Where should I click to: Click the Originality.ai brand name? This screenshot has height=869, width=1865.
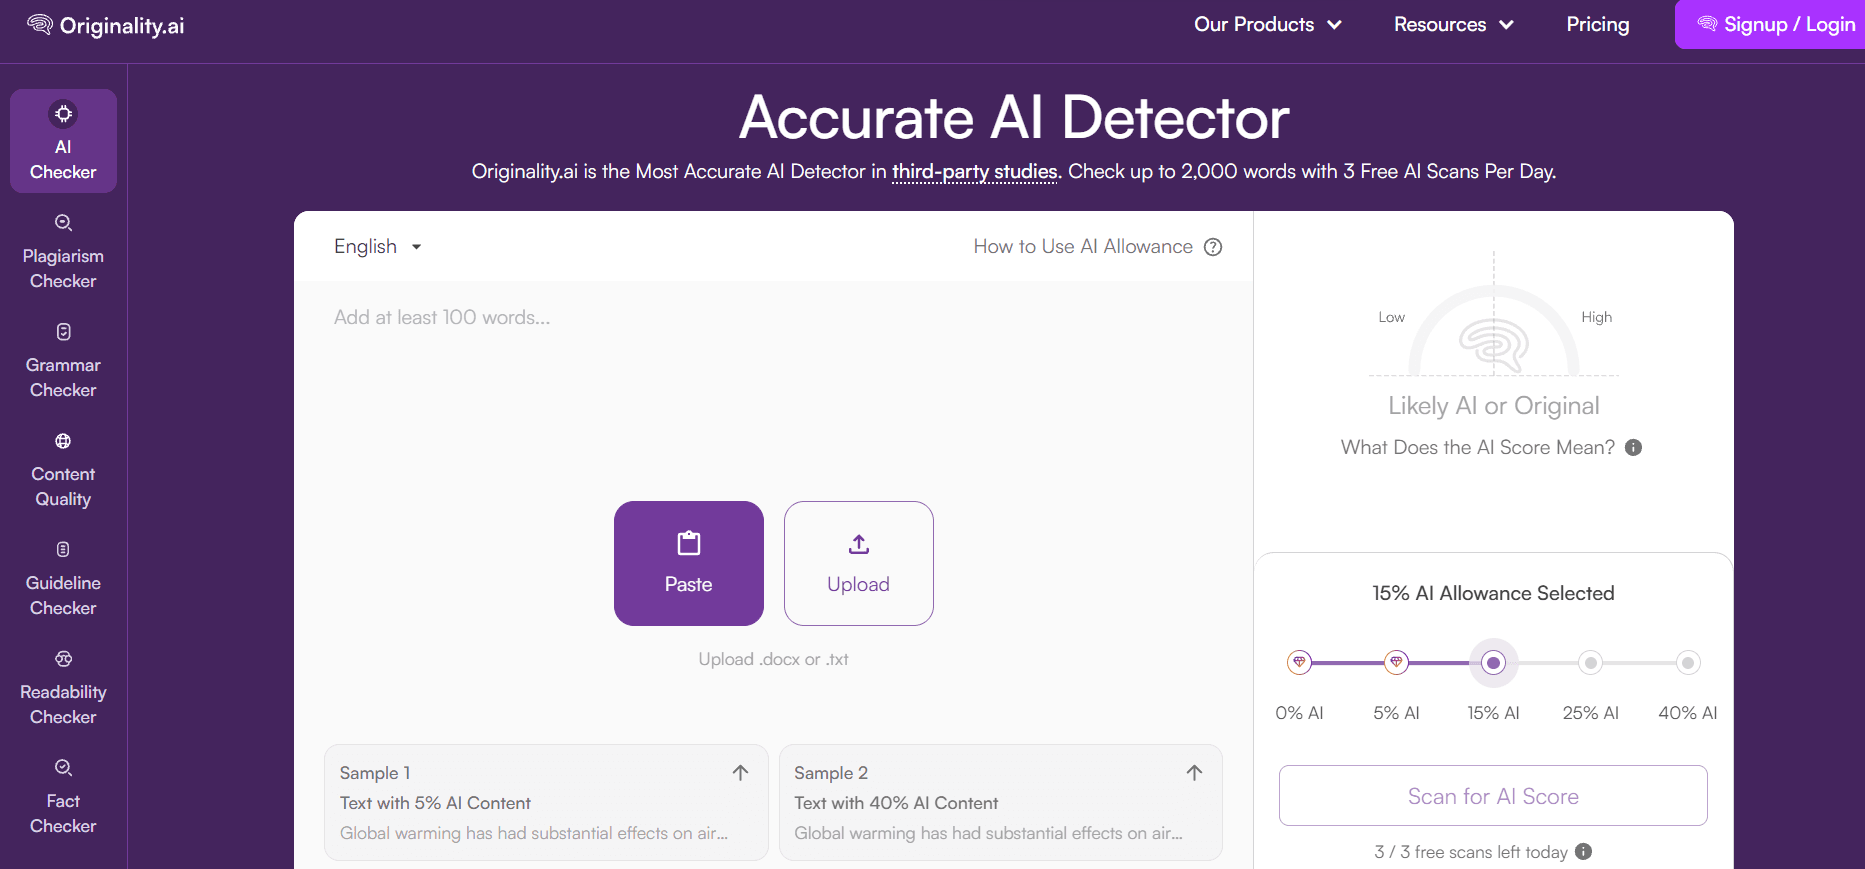coord(122,26)
